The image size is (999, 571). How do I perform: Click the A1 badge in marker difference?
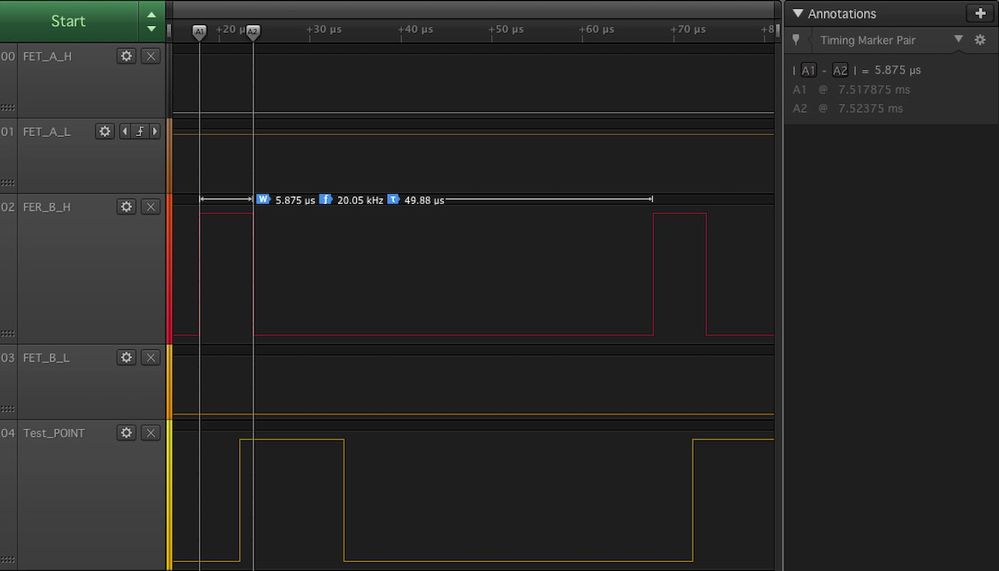point(809,70)
